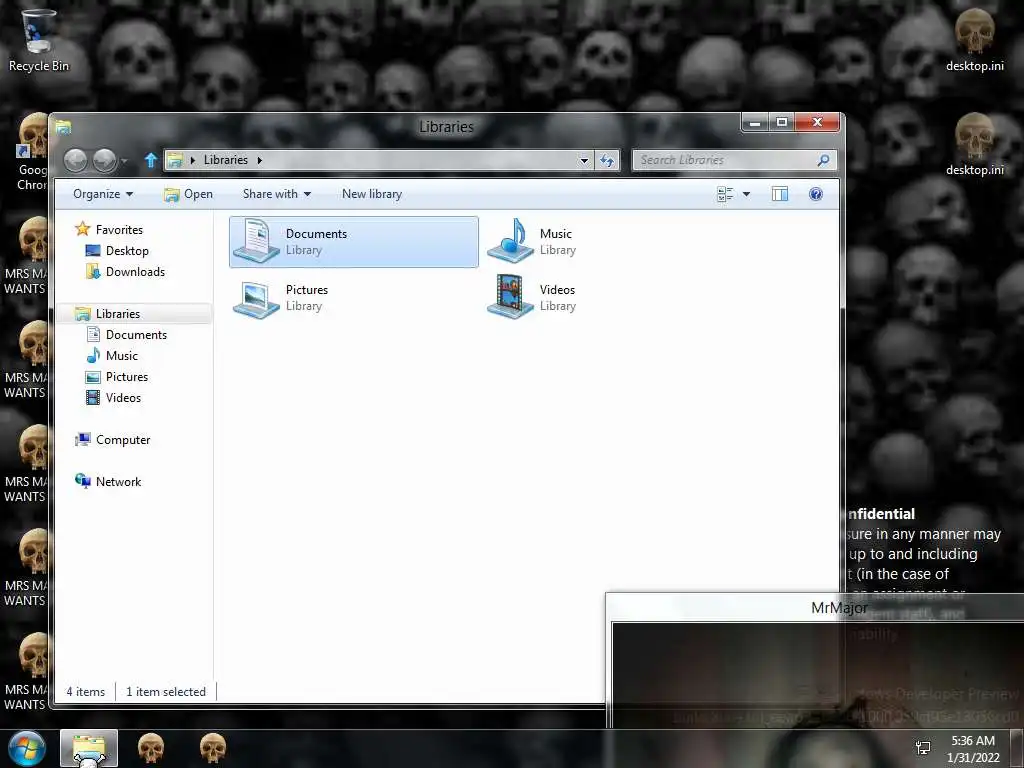This screenshot has height=768, width=1024.
Task: Open the Windows Start orb
Action: point(27,748)
